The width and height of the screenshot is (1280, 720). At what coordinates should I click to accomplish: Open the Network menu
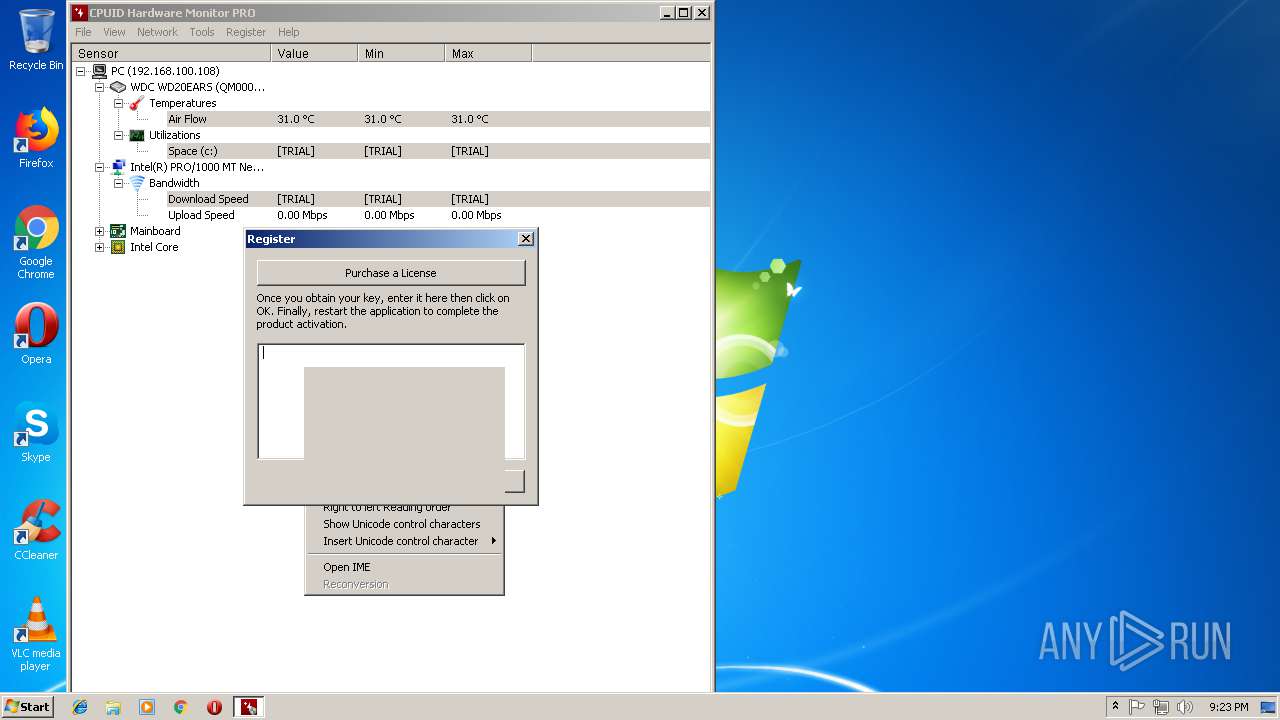157,32
